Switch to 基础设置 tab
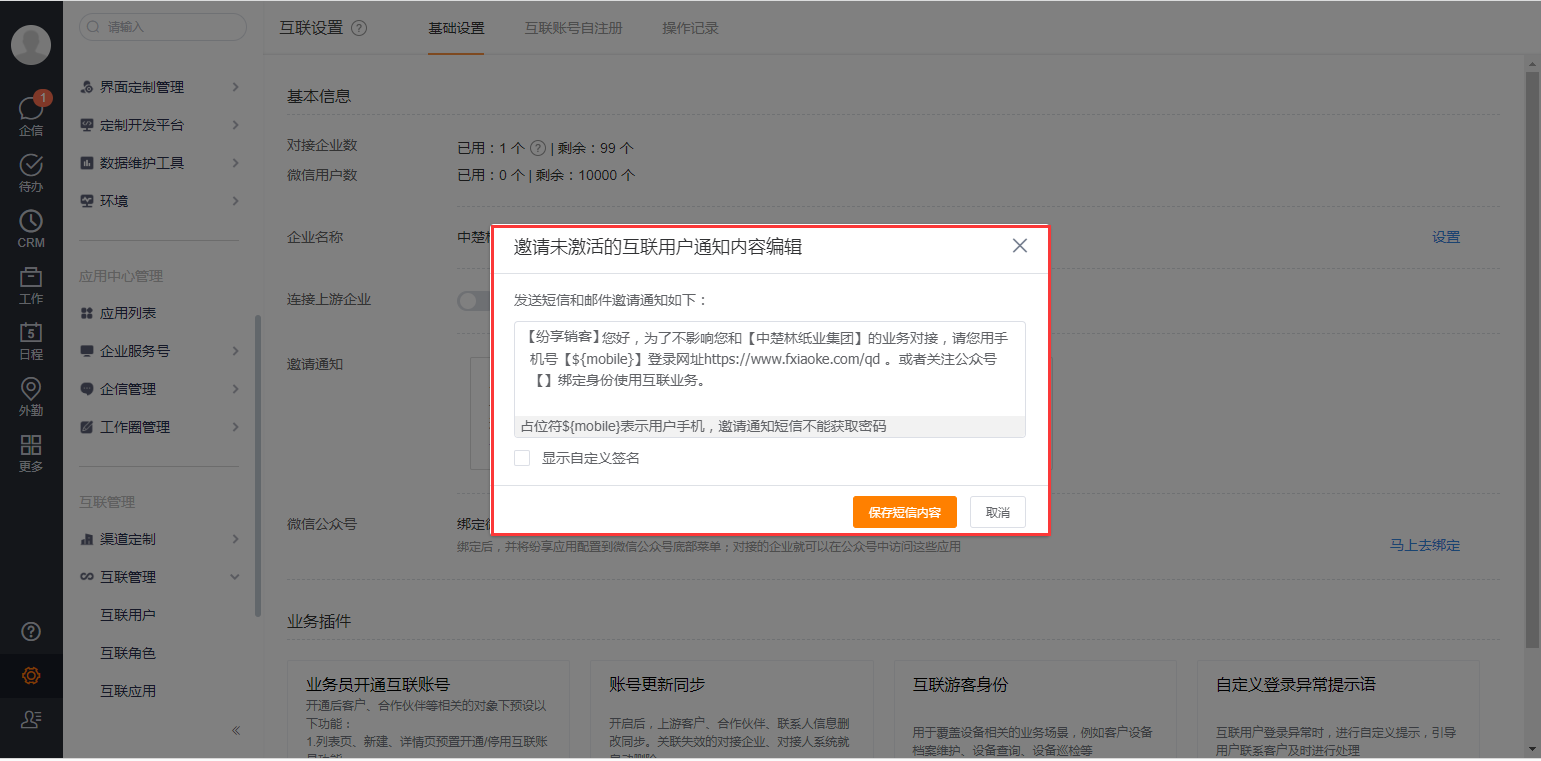Image resolution: width=1541 pixels, height=761 pixels. [456, 28]
